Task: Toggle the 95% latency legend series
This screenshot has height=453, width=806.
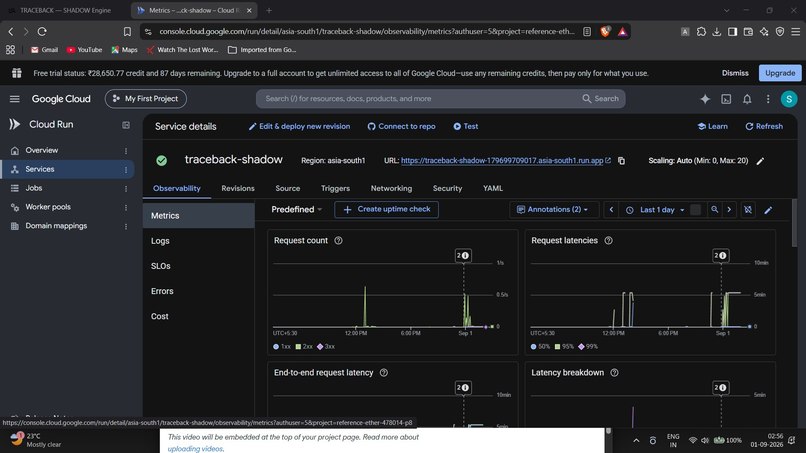Action: pos(564,347)
